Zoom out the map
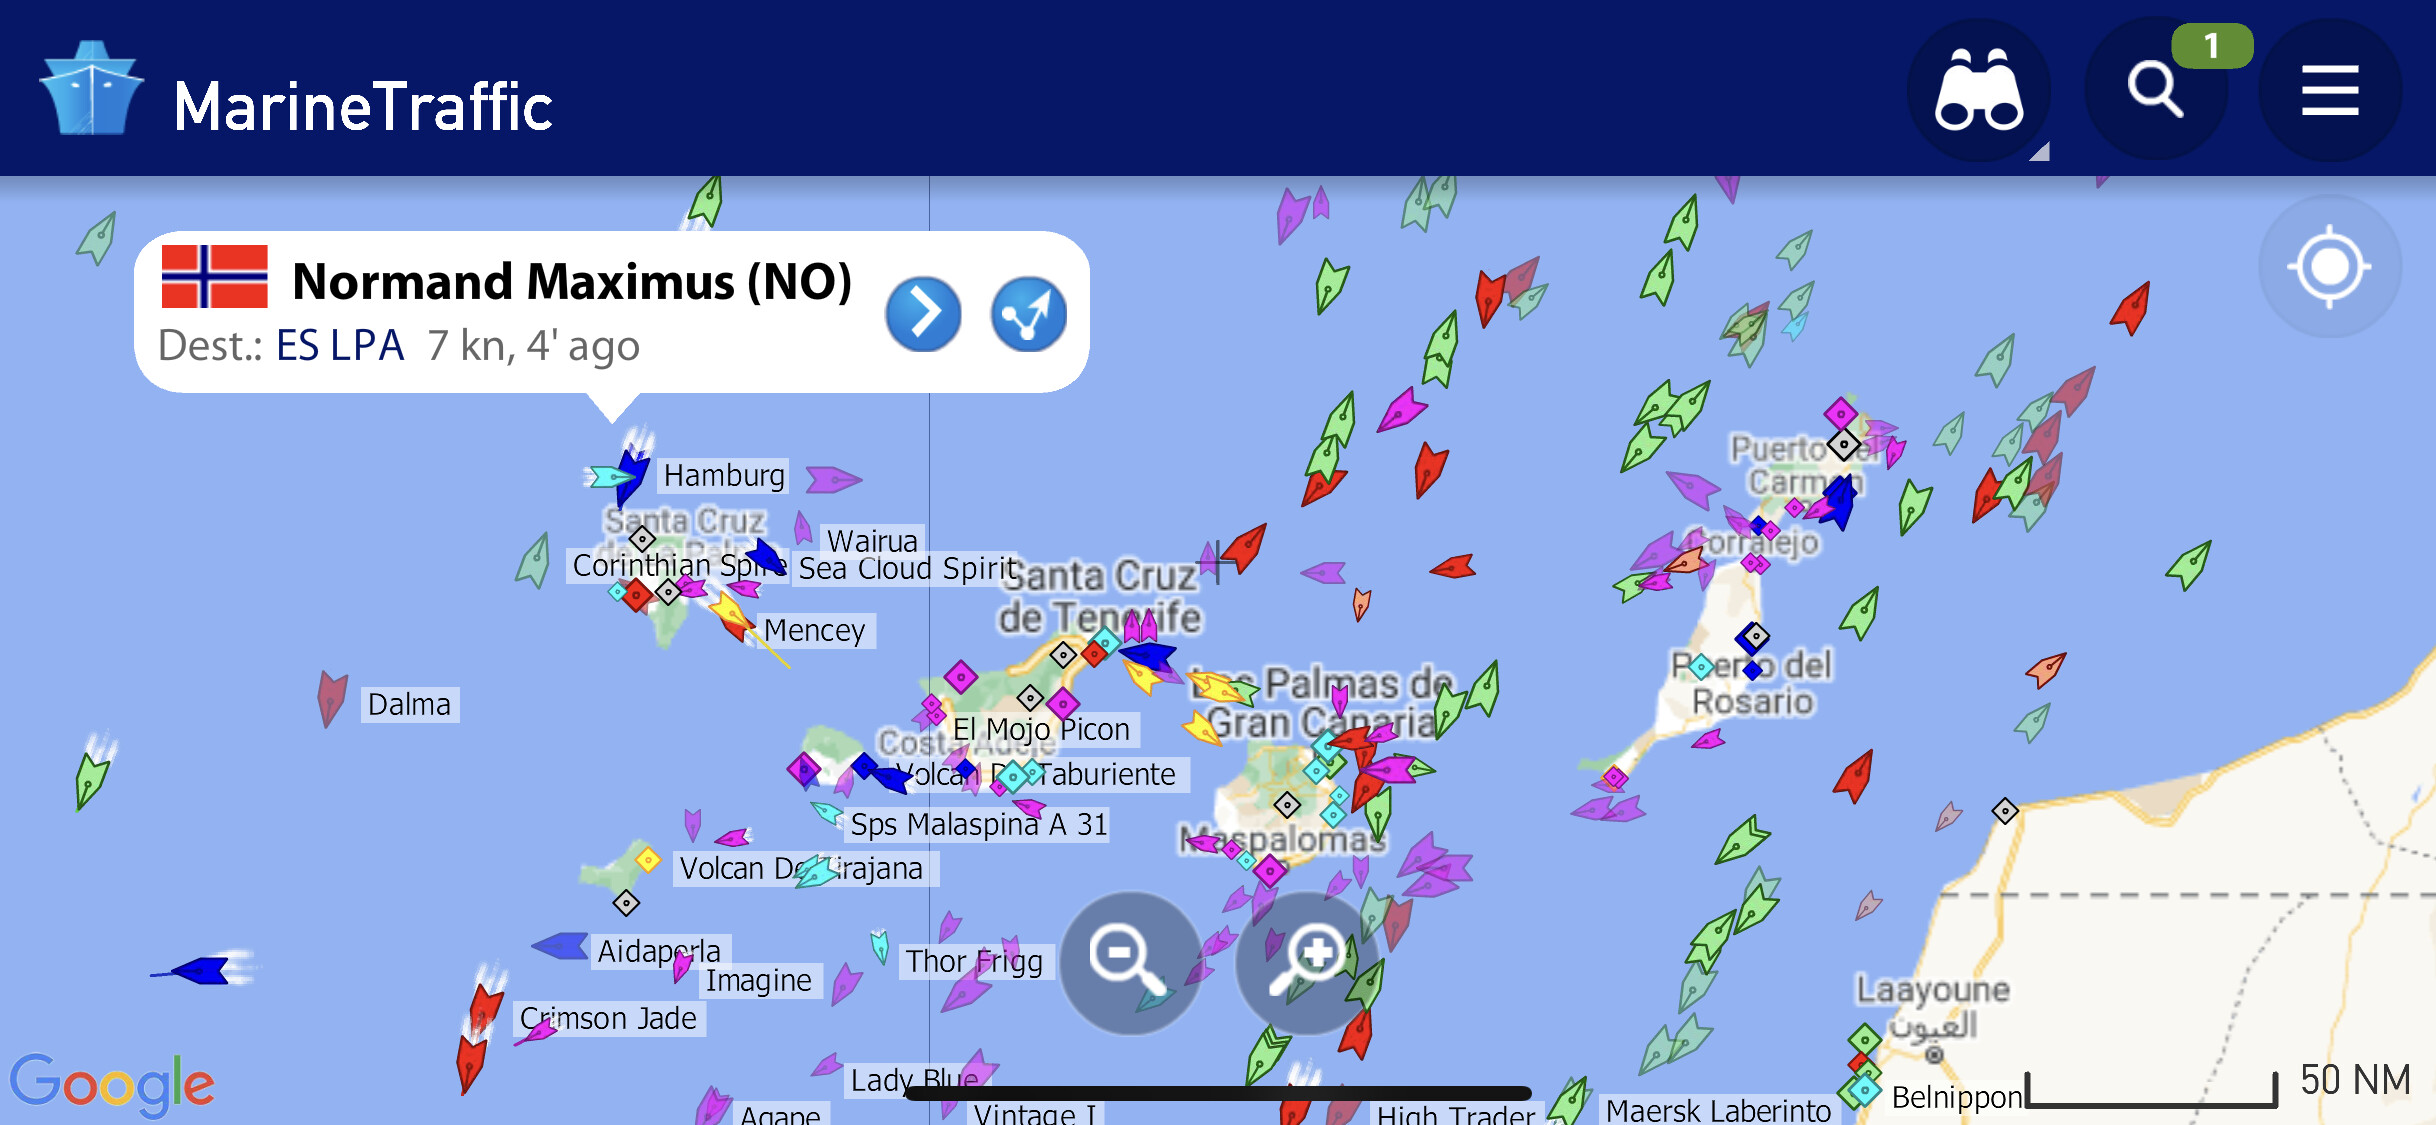Screen dimensions: 2436x1125 [1130, 962]
